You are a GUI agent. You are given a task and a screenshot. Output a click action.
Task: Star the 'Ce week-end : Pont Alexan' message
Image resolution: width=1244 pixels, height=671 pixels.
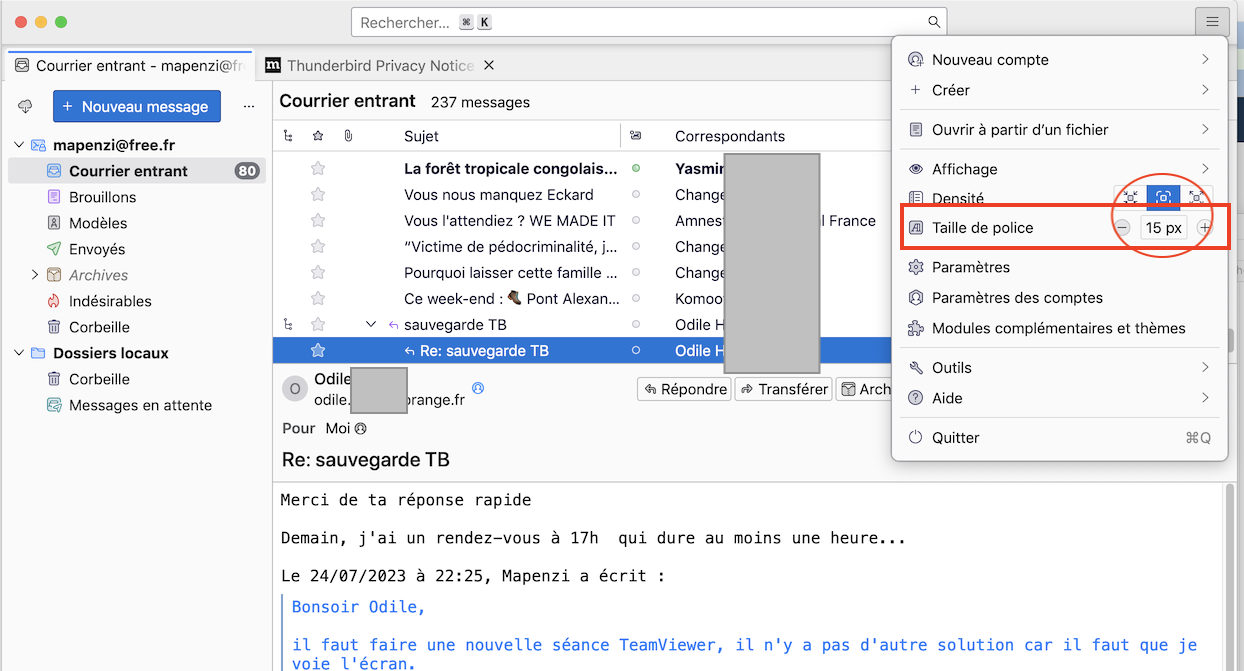click(x=318, y=299)
